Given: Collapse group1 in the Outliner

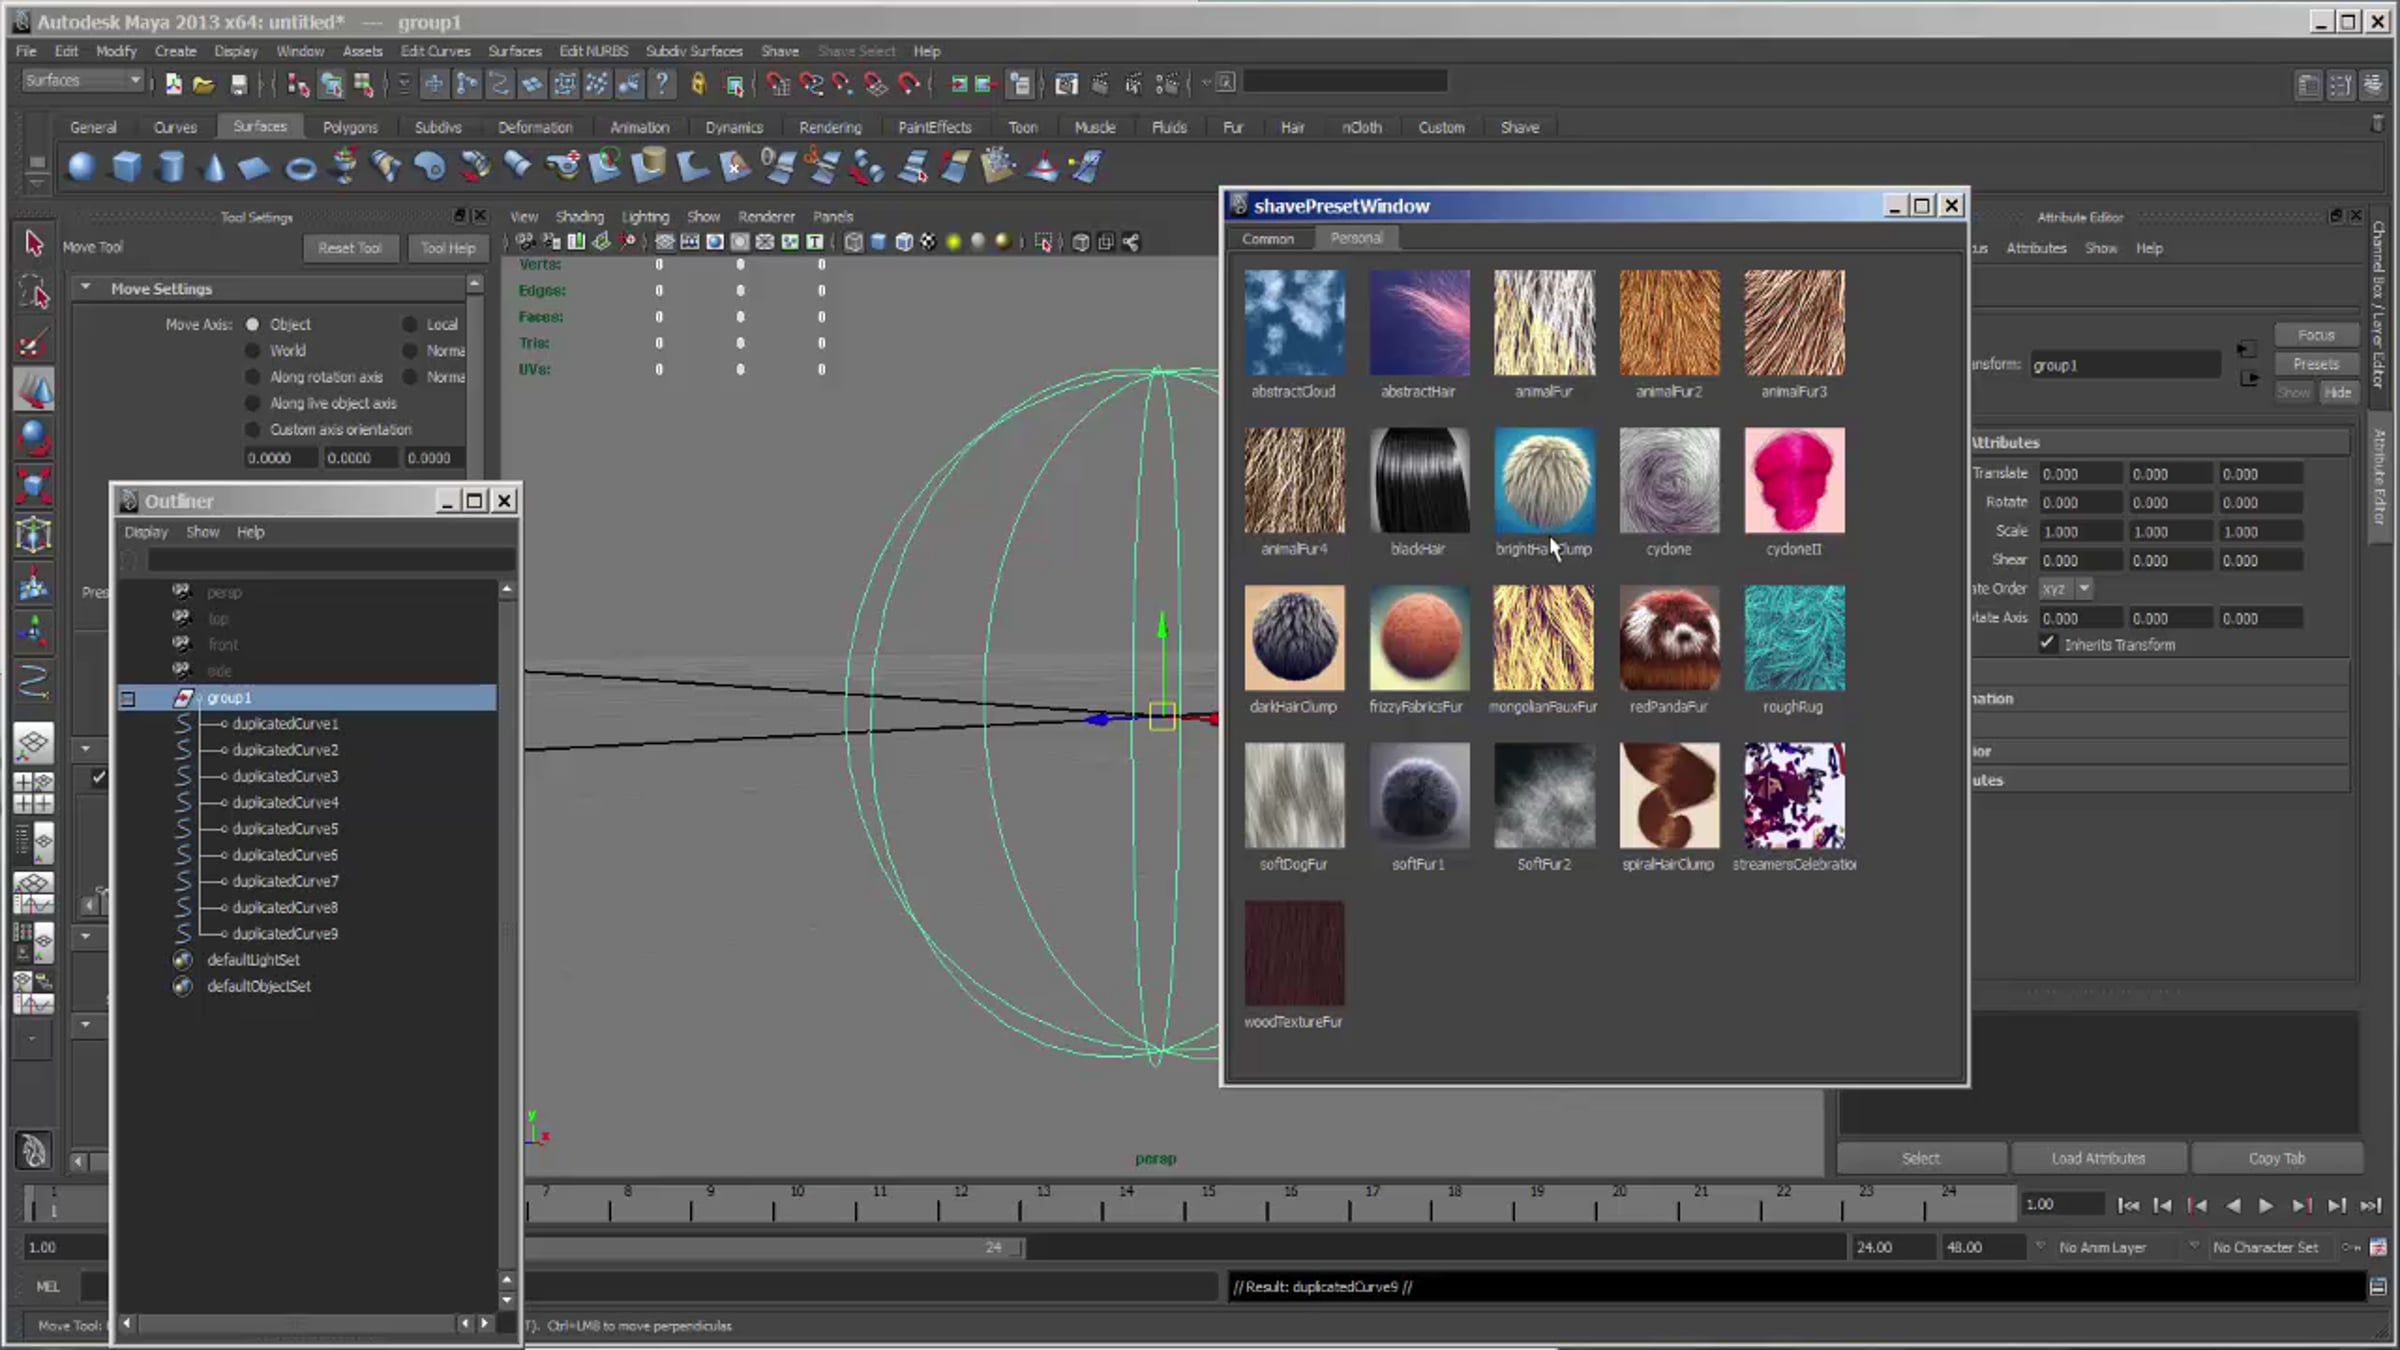Looking at the screenshot, I should pos(128,698).
